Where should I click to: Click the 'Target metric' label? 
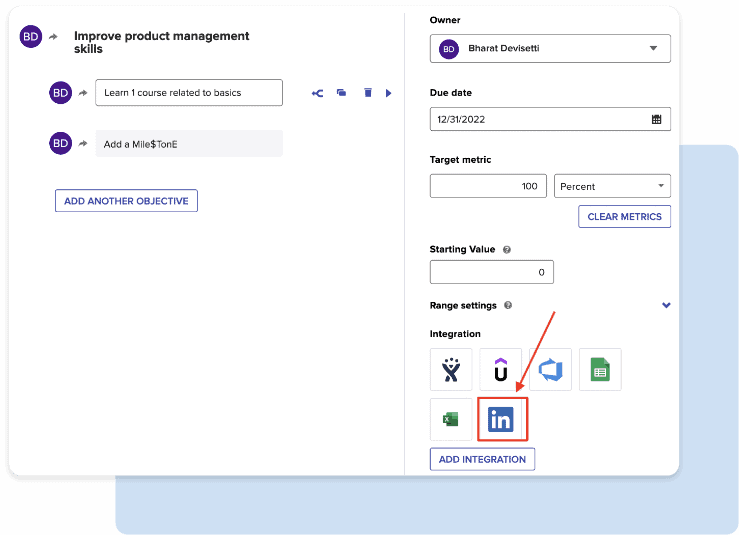(x=460, y=160)
